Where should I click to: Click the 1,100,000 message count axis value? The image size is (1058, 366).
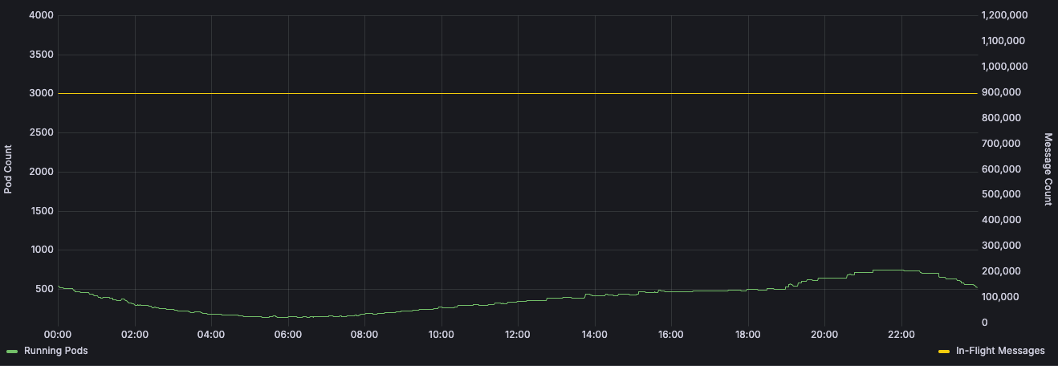[x=1003, y=41]
